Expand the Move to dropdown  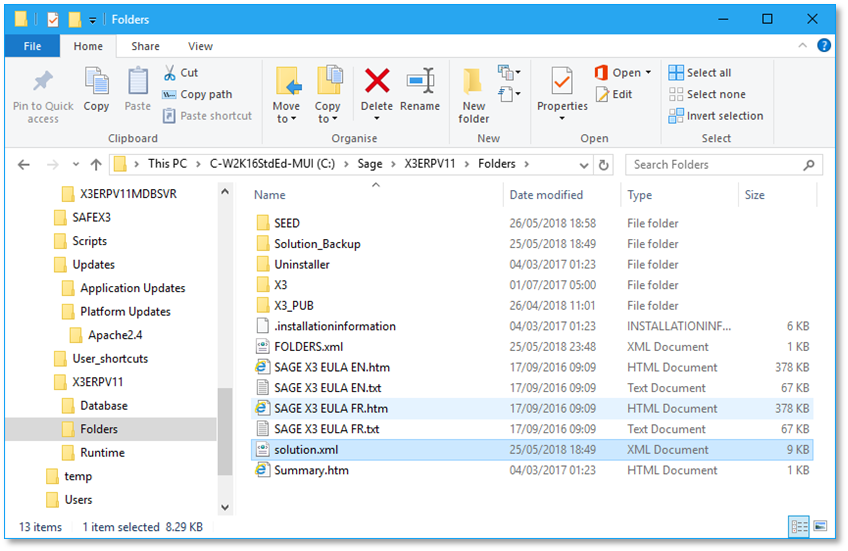click(x=286, y=119)
